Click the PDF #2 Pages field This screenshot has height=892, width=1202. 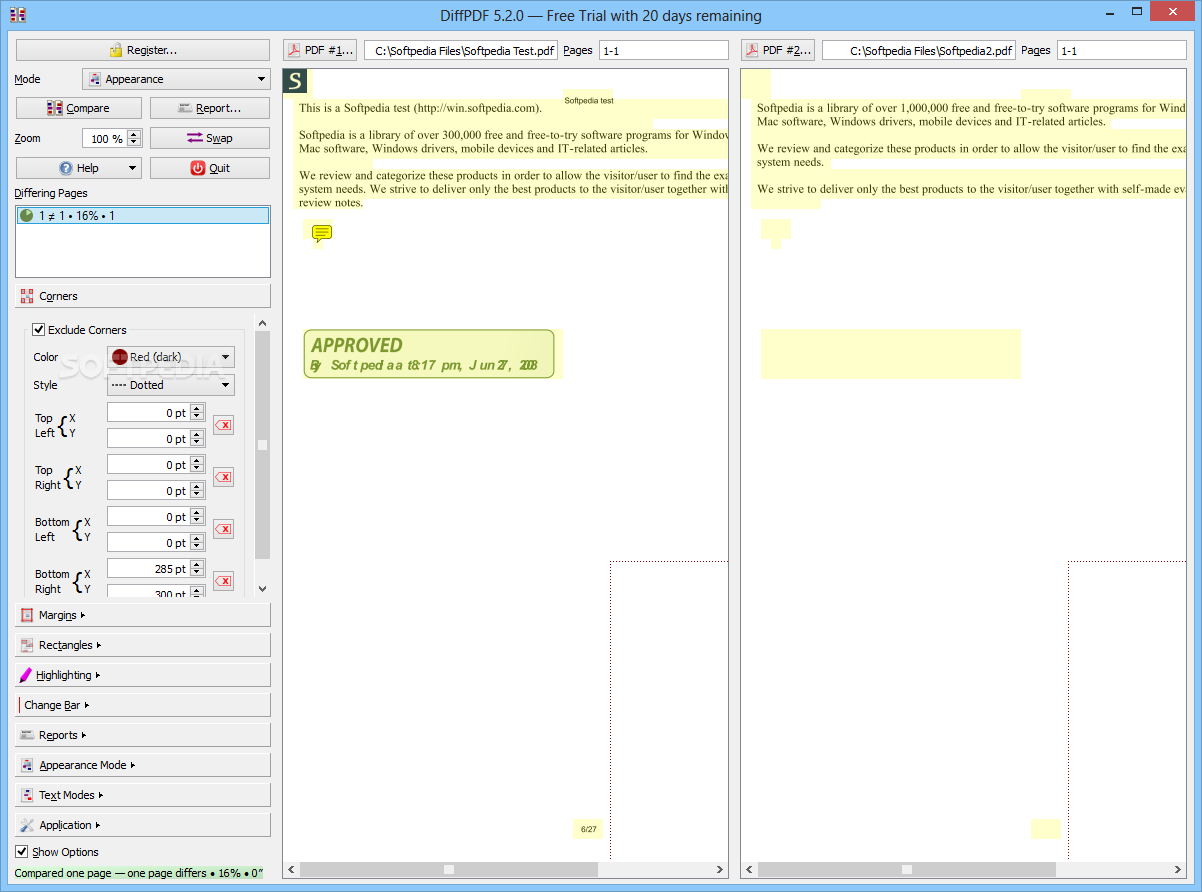coord(1122,50)
